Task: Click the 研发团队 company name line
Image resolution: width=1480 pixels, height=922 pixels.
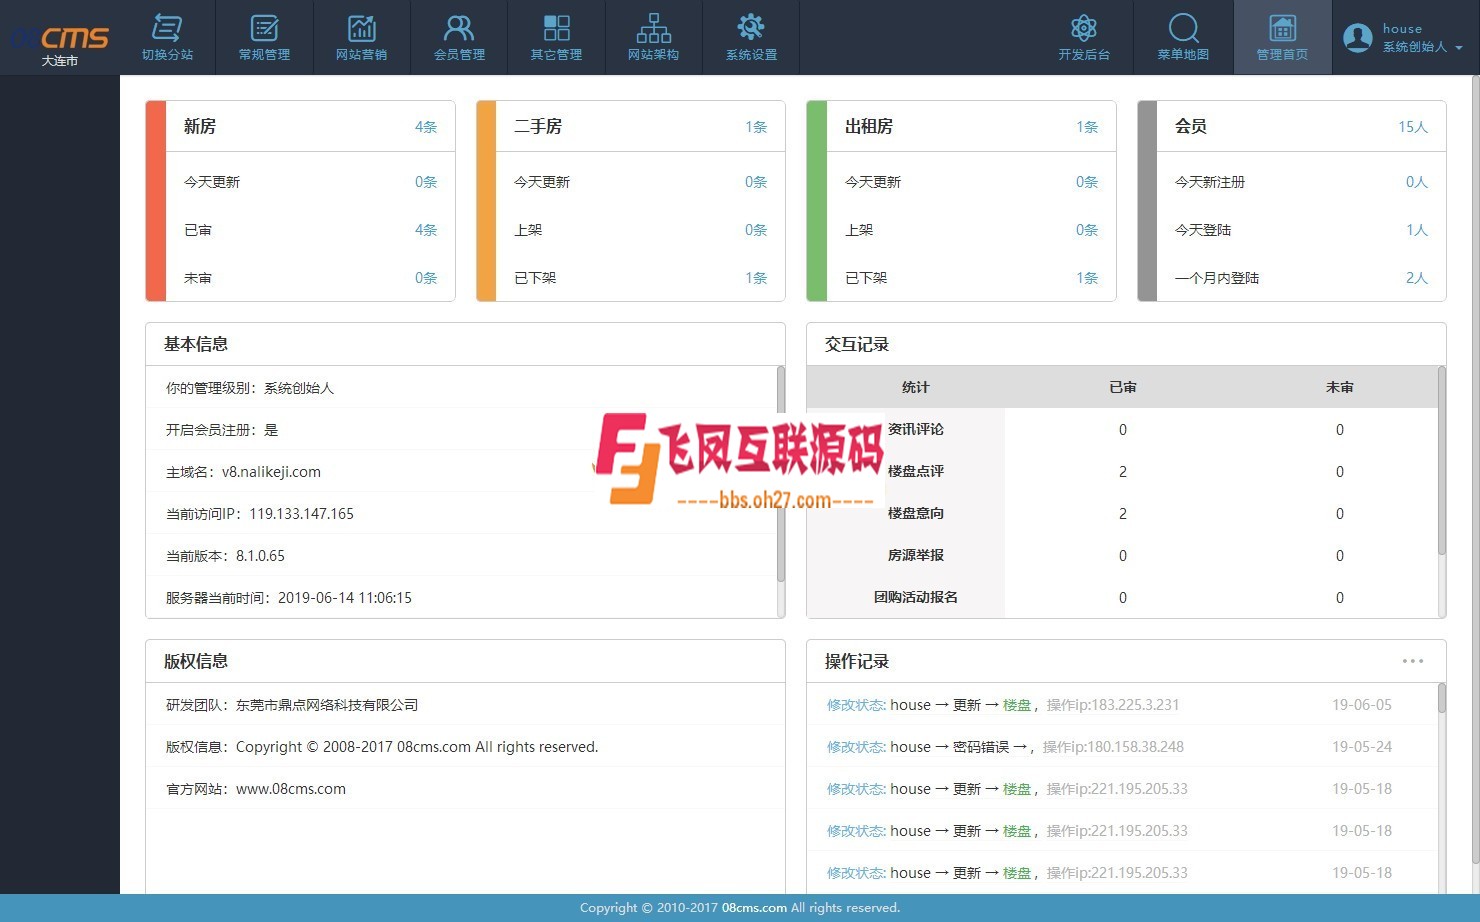Action: click(292, 705)
